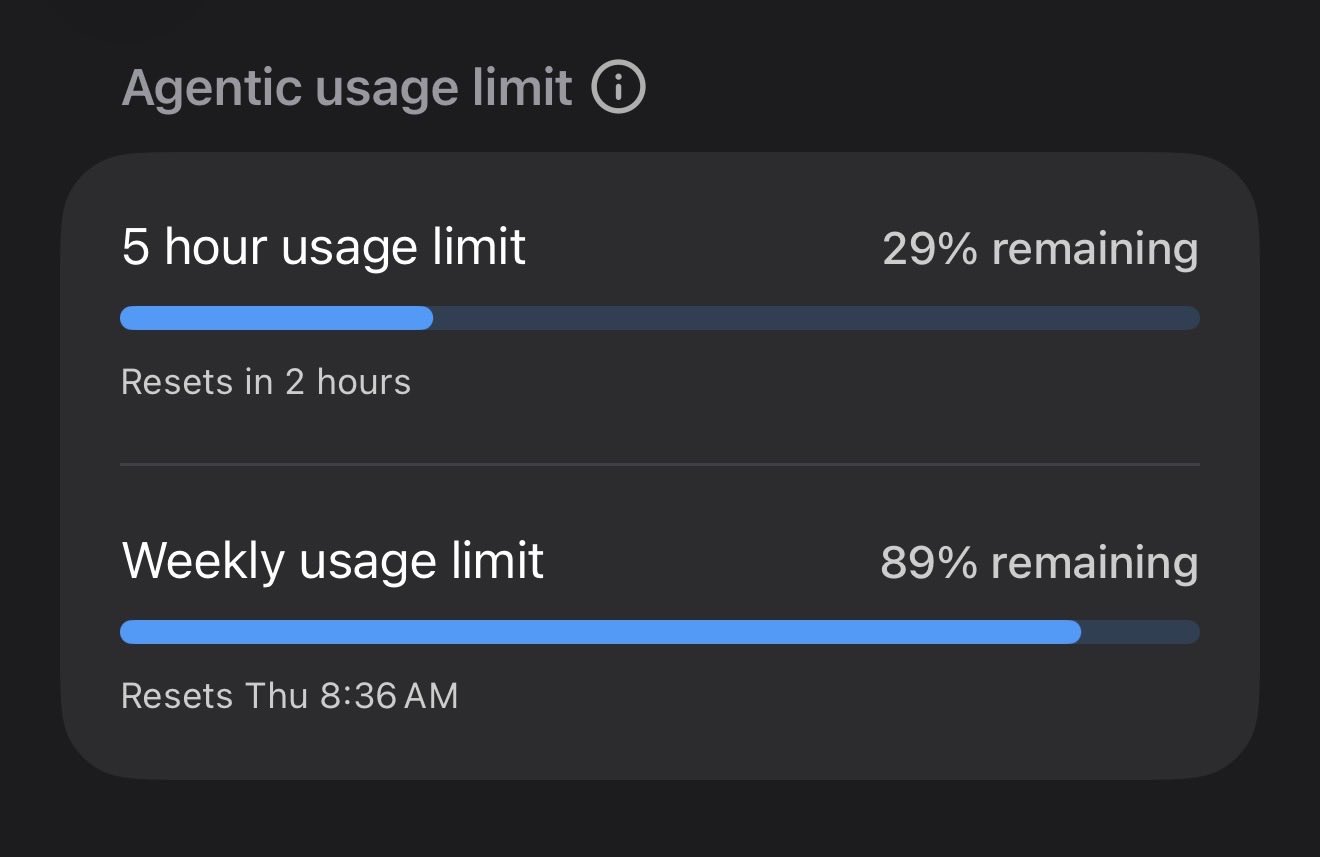Click the filled part of 5 hour bar

coord(276,318)
